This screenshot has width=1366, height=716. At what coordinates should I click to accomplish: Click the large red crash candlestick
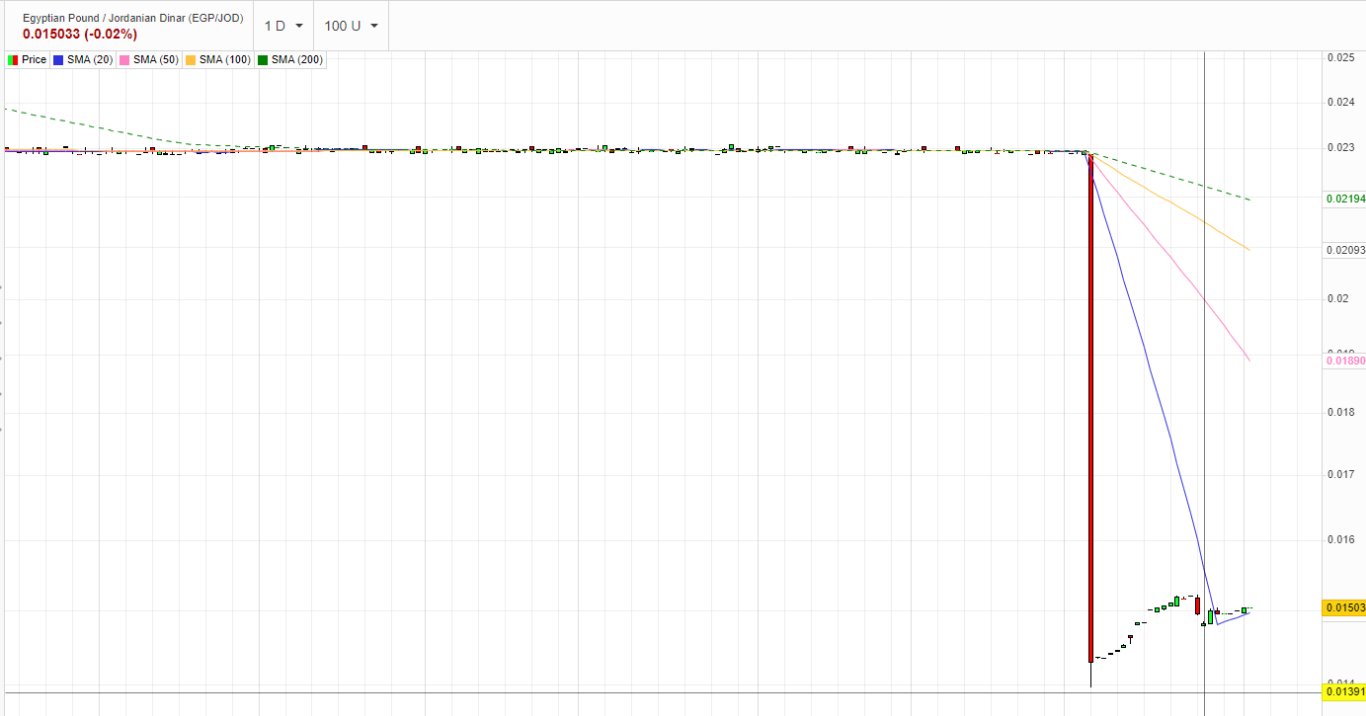(1090, 407)
